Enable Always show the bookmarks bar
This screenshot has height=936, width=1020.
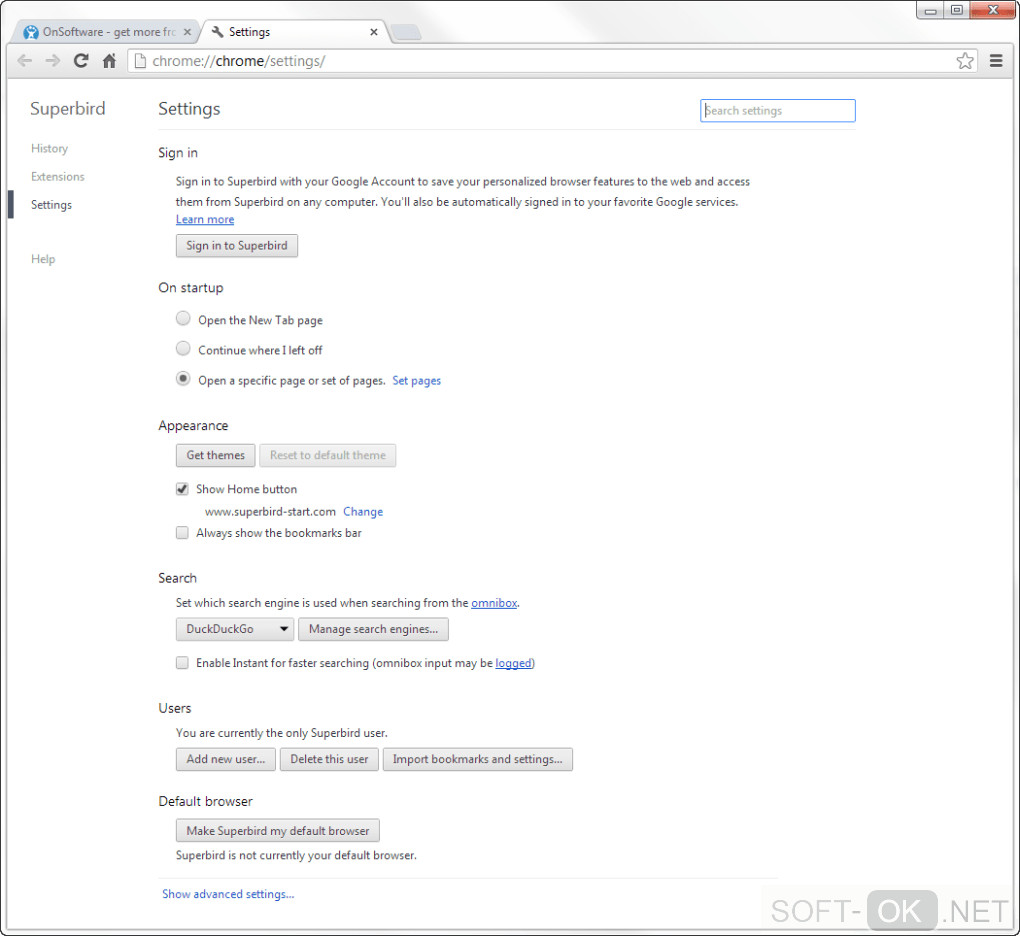coord(182,533)
